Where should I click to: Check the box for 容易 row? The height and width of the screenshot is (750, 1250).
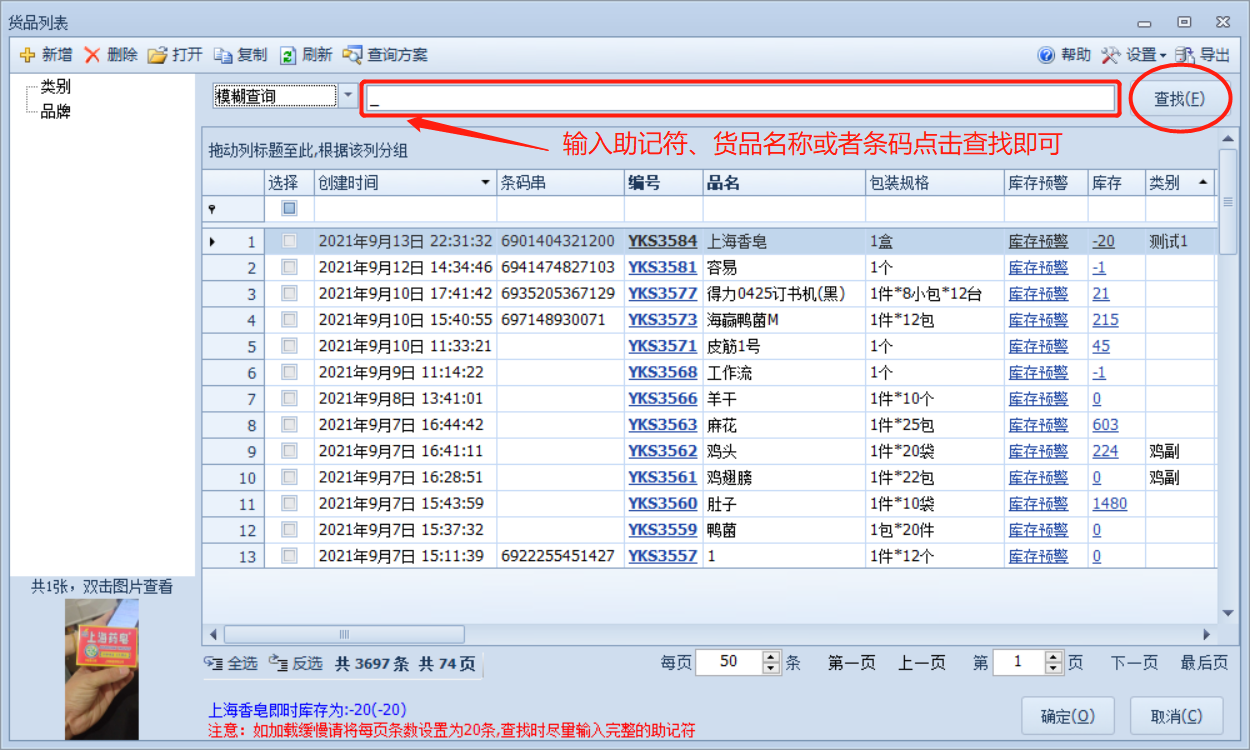point(289,267)
